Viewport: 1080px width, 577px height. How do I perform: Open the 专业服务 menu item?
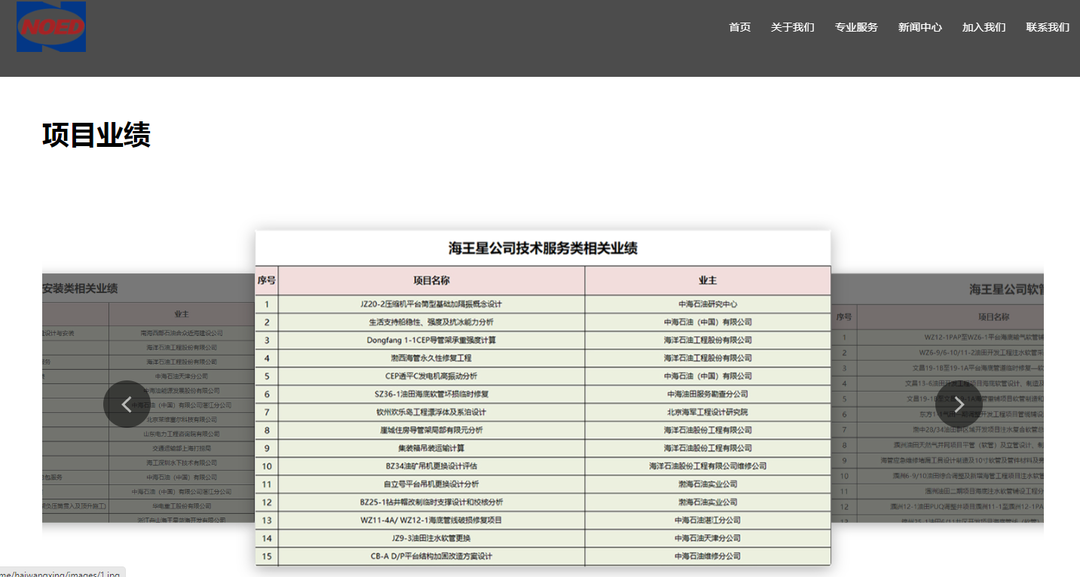[856, 27]
